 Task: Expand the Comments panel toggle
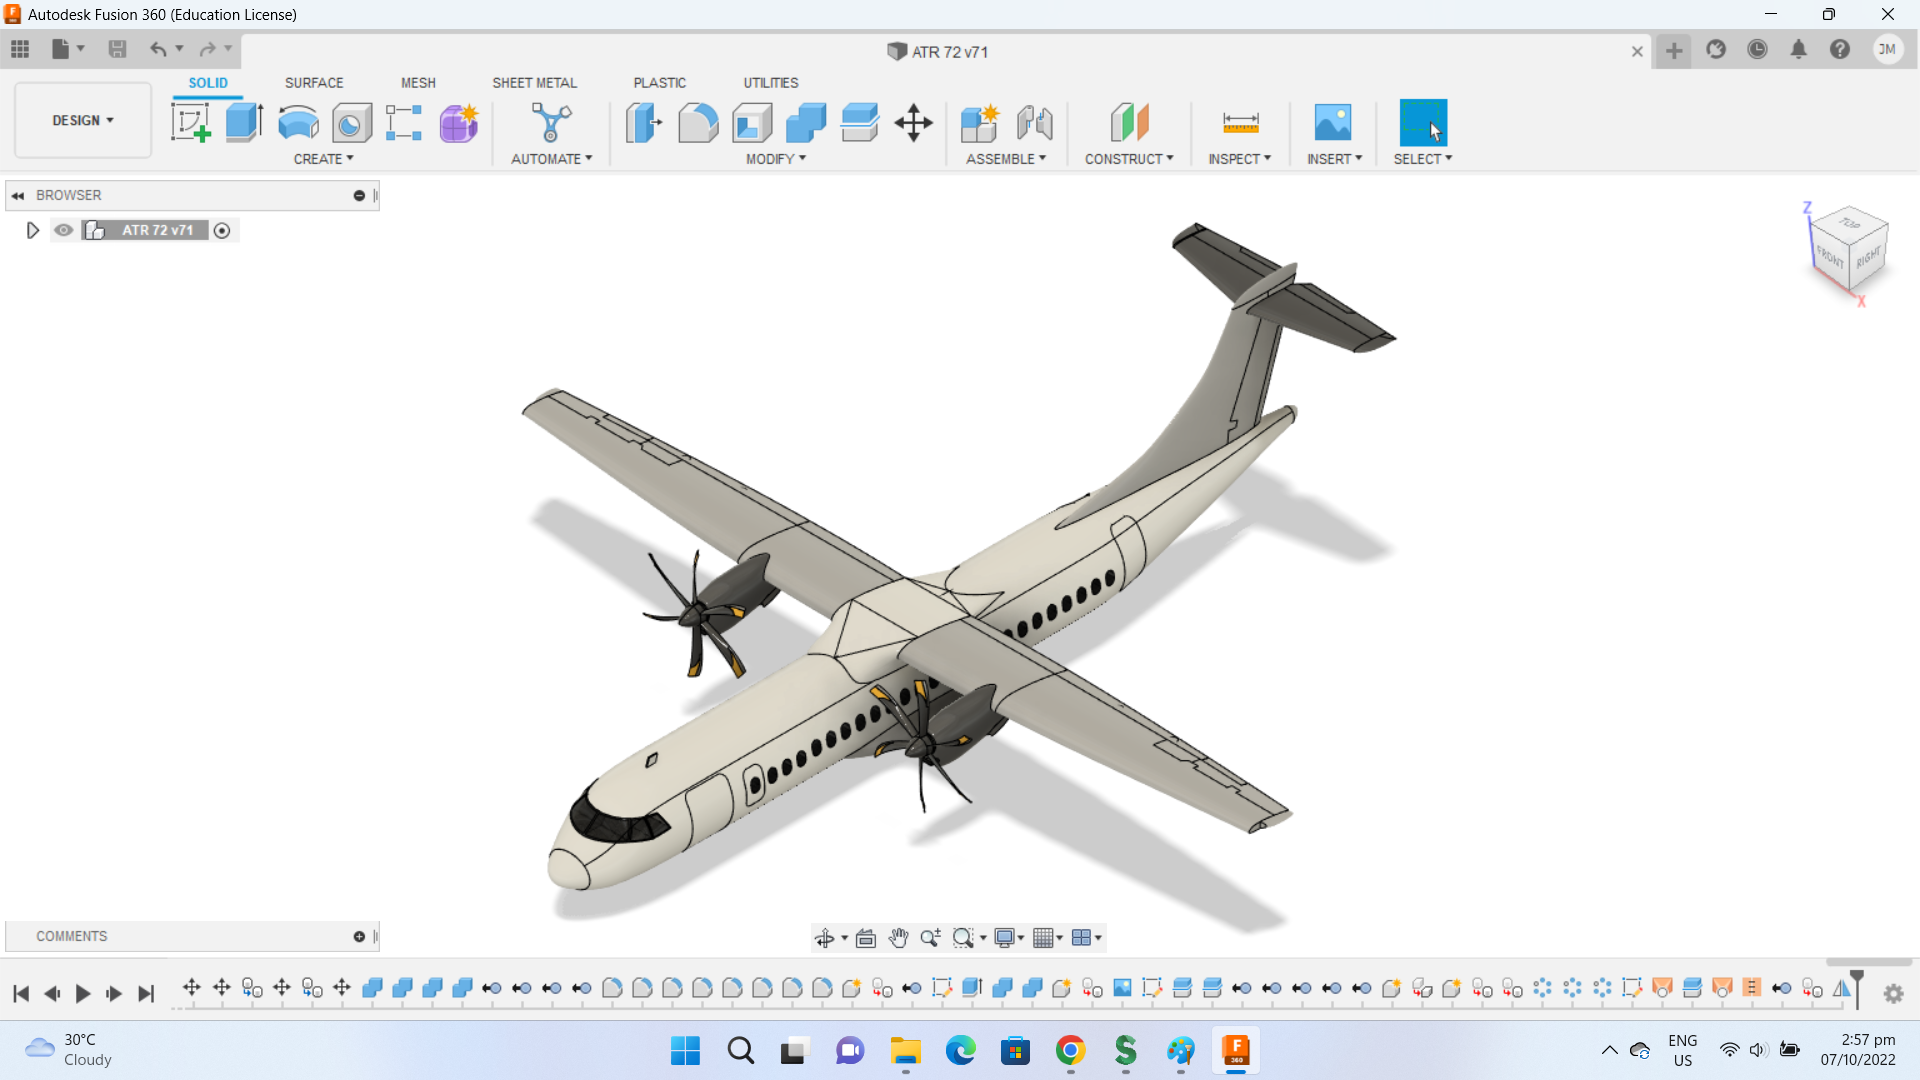[359, 937]
